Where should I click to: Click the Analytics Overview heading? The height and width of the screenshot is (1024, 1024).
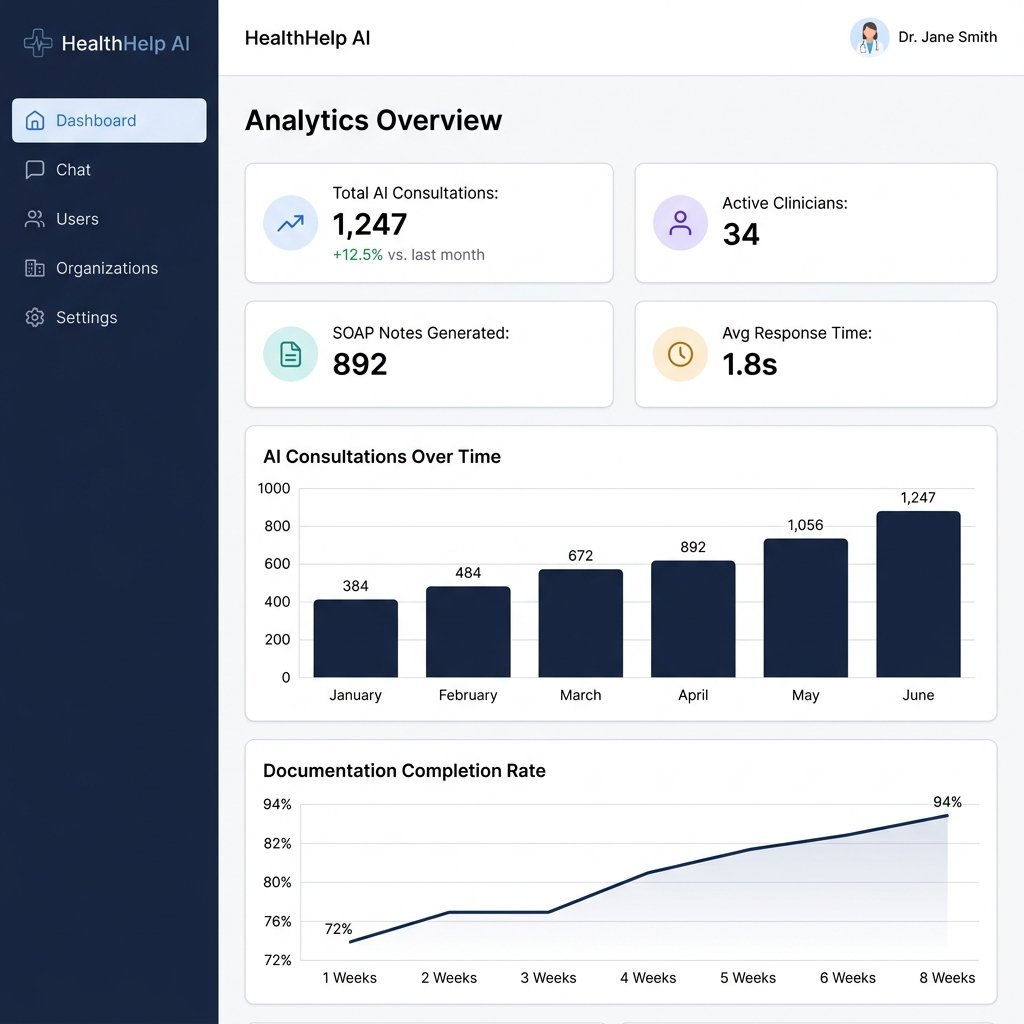coord(374,120)
